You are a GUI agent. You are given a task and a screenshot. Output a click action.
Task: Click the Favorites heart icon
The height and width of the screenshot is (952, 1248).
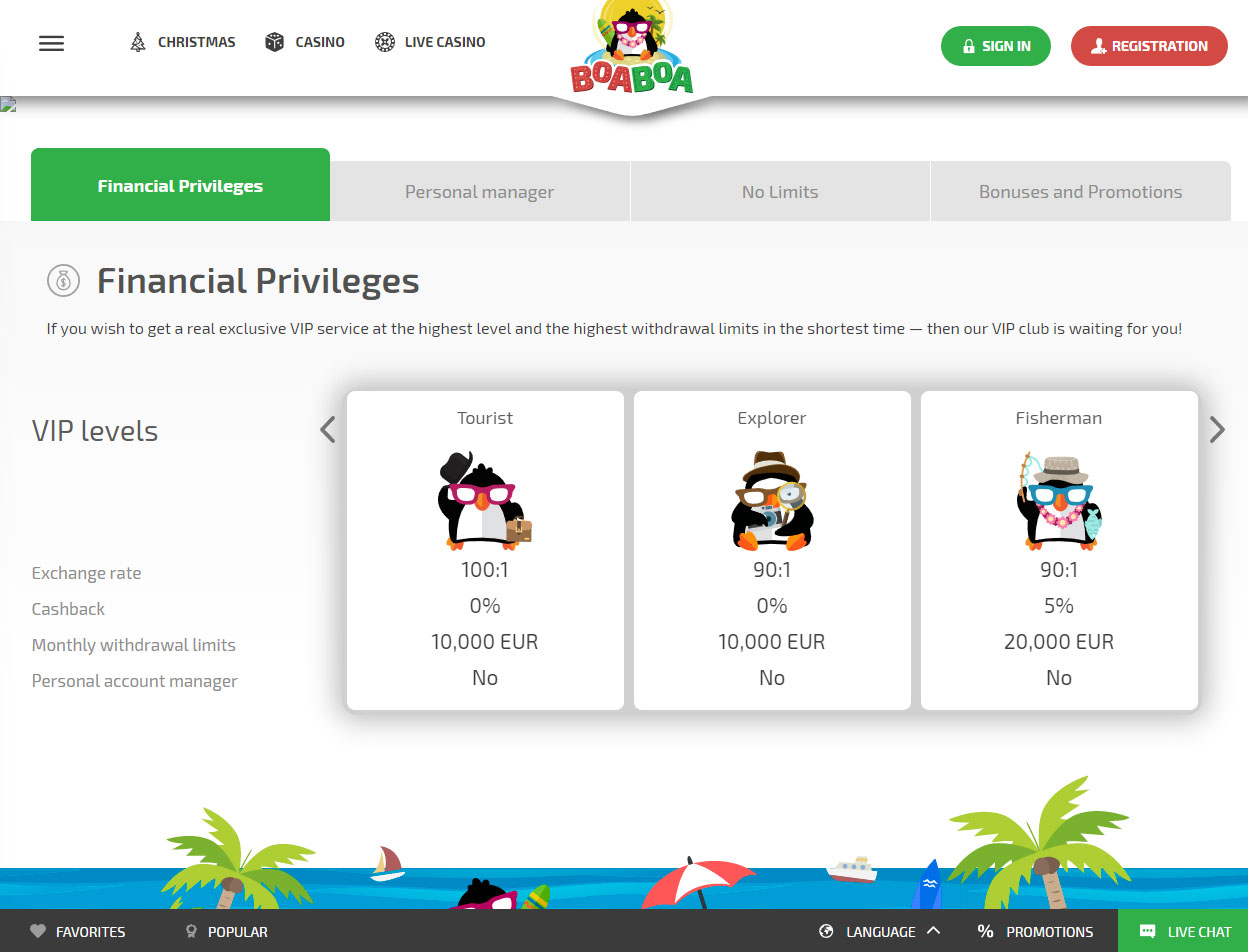pos(38,931)
